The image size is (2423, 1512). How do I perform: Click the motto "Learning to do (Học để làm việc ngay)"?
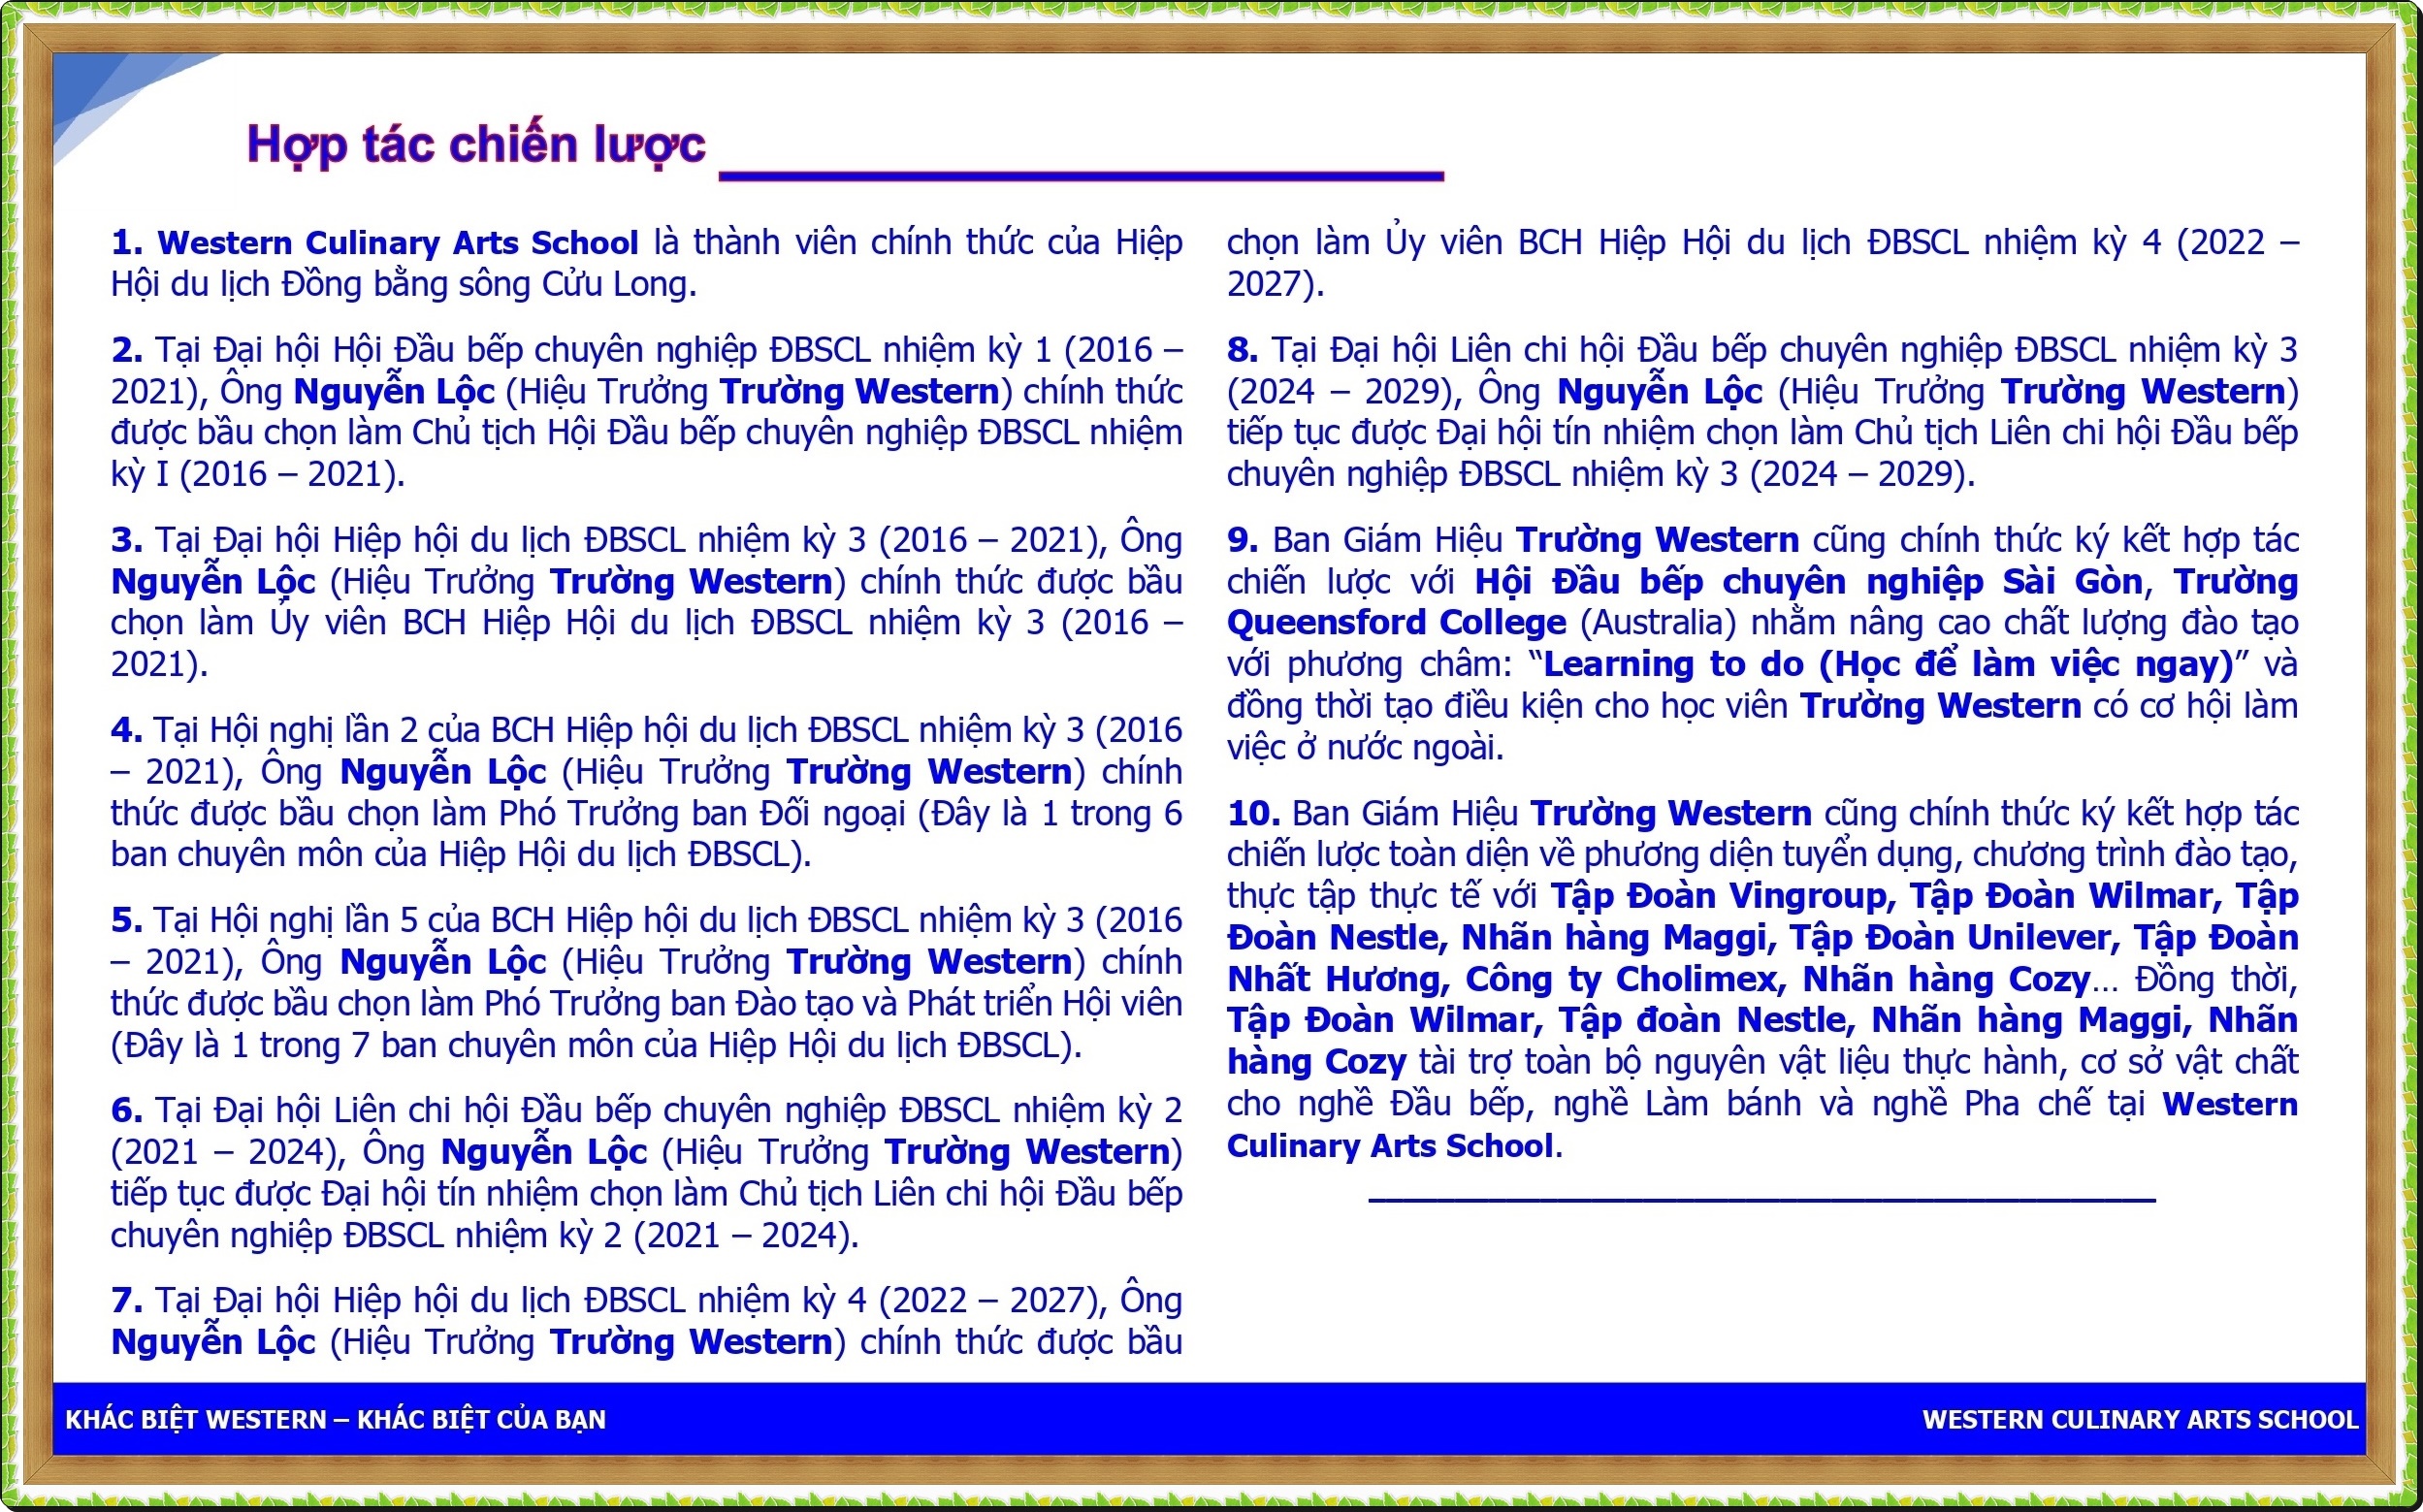click(x=1888, y=665)
